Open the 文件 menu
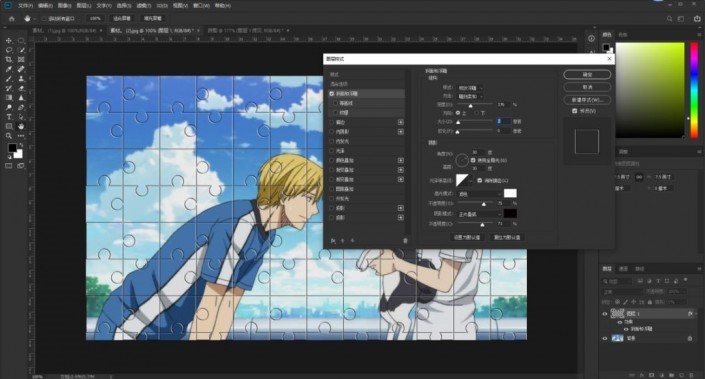The width and height of the screenshot is (705, 379). click(25, 6)
